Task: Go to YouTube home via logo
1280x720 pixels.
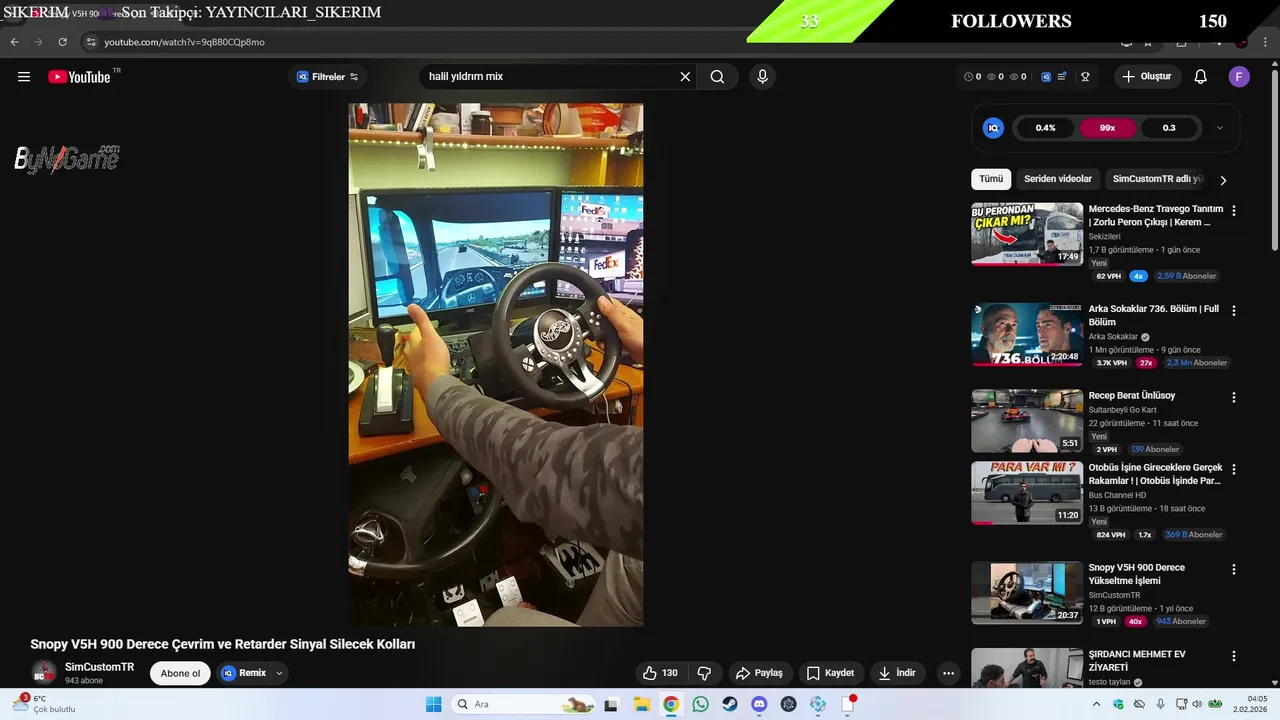Action: pyautogui.click(x=79, y=77)
